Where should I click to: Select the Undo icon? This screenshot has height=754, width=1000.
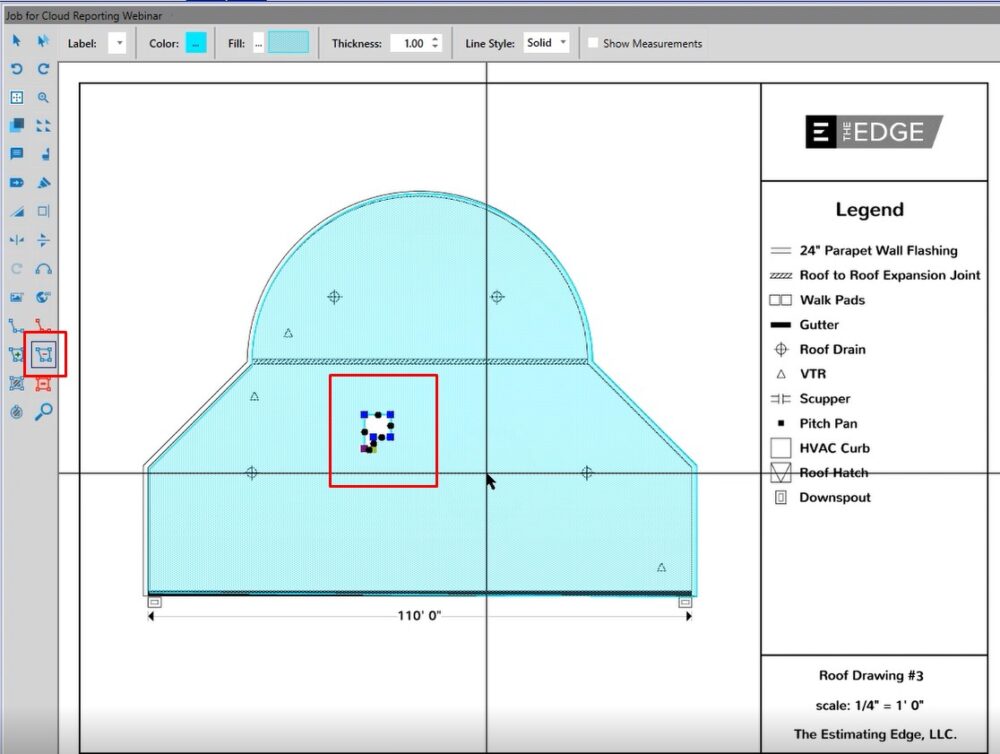[15, 70]
